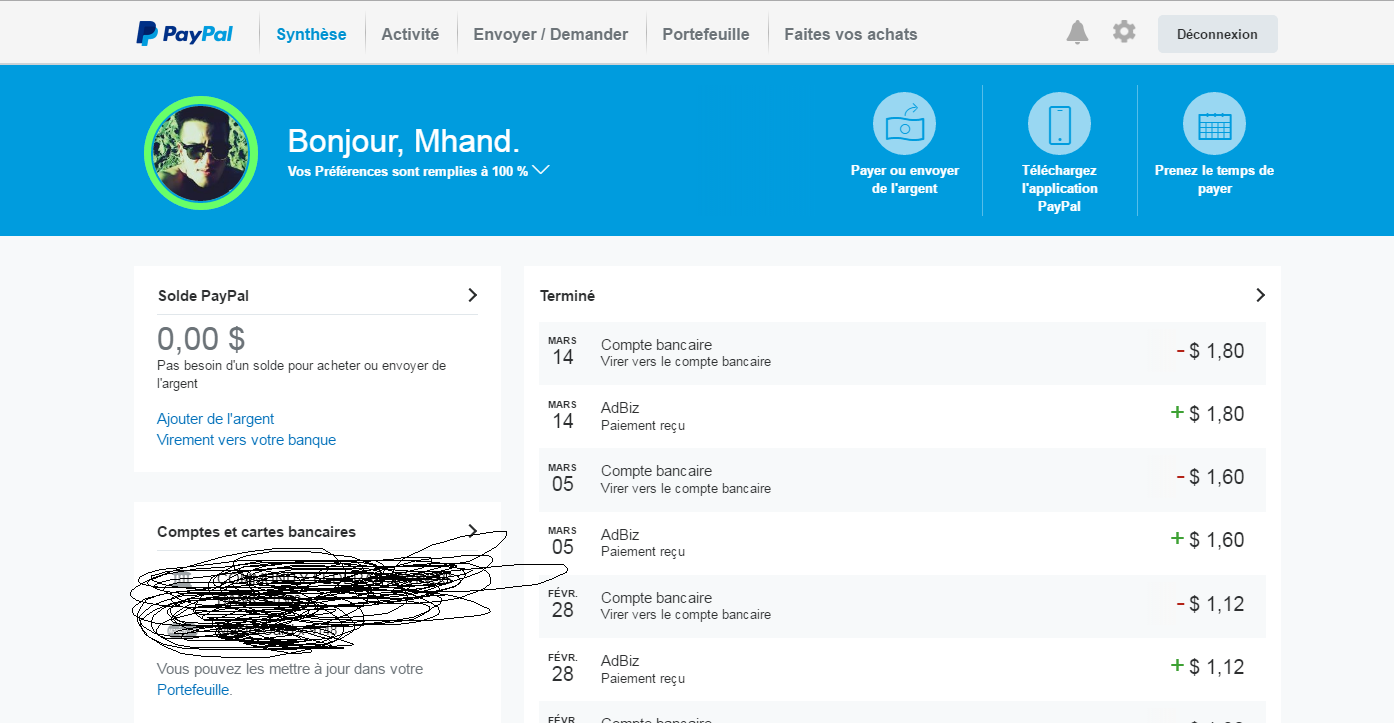Click the pay or send money icon
Screen dimensions: 1394x723
(x=905, y=124)
